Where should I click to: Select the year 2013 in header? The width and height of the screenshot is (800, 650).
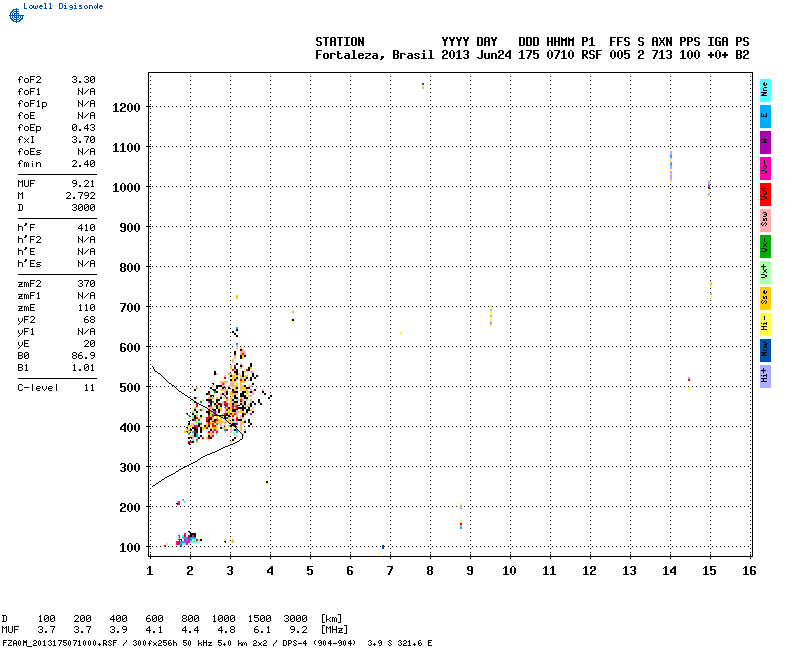click(x=455, y=55)
